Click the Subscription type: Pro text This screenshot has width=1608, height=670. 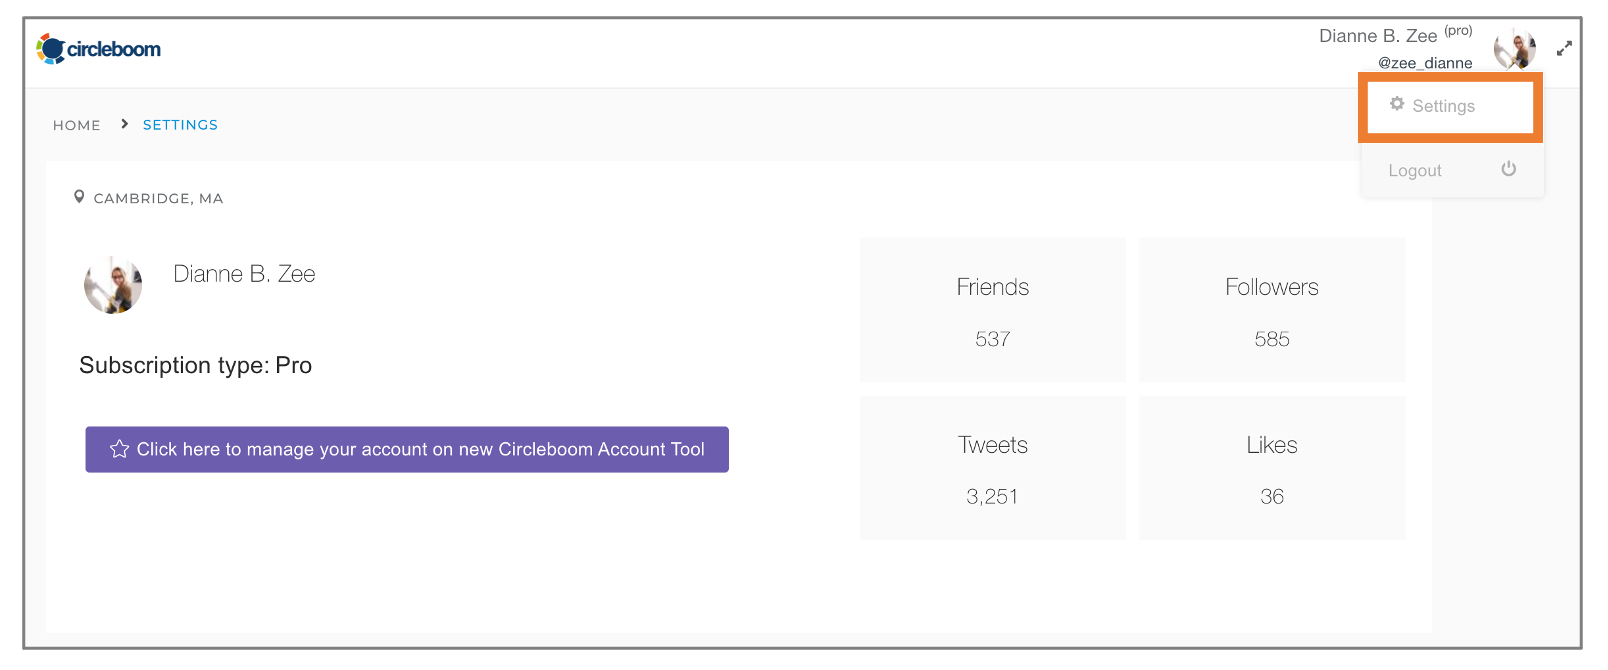196,365
